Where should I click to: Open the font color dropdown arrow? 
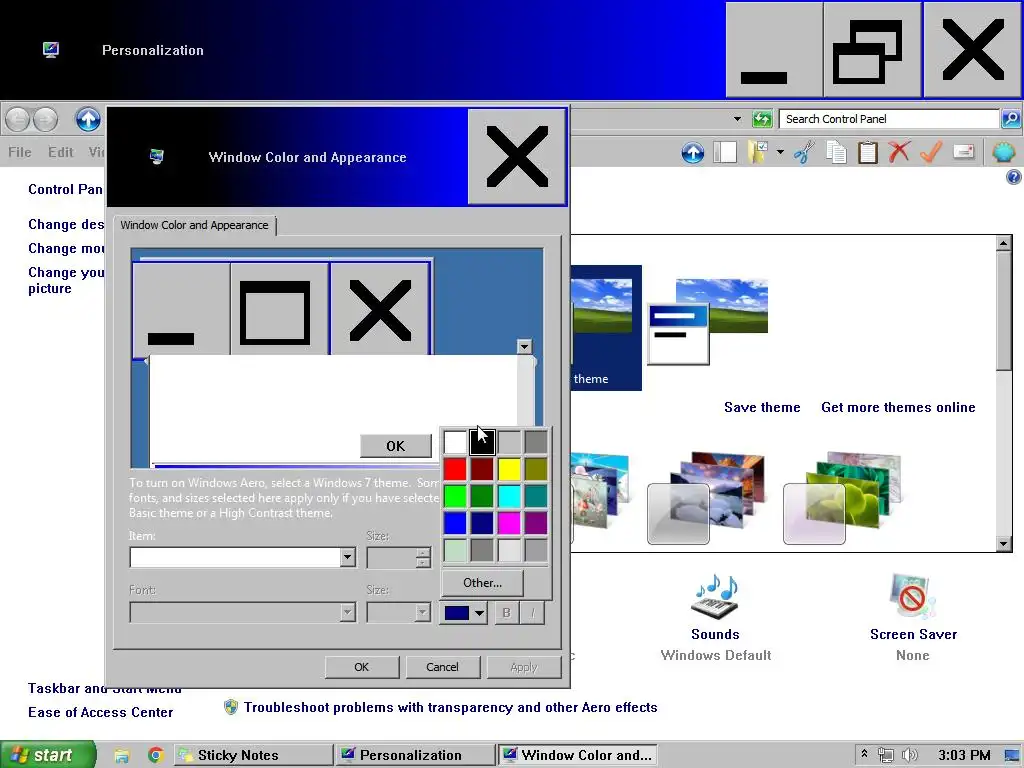coord(479,613)
